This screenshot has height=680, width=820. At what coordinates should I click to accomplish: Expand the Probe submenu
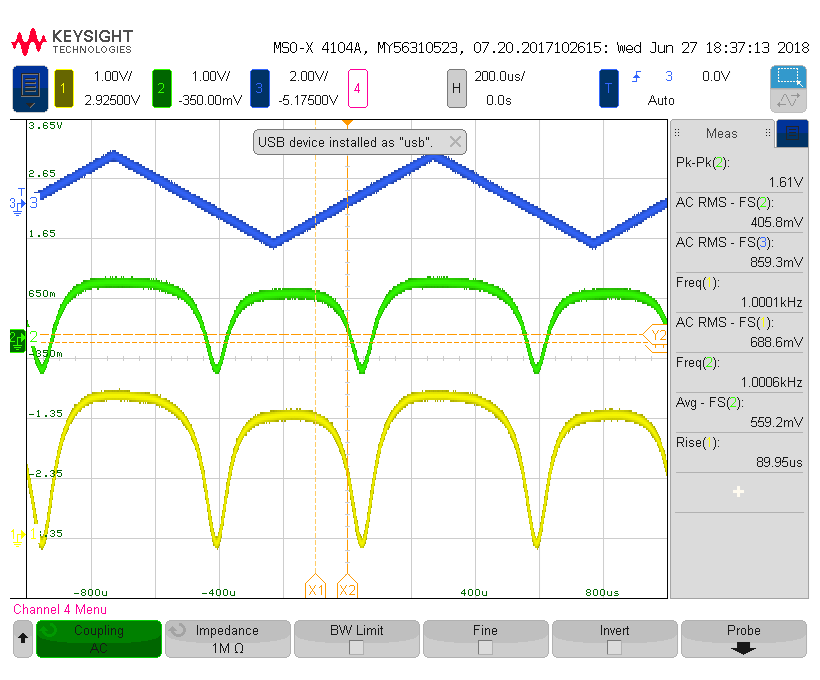click(x=743, y=638)
